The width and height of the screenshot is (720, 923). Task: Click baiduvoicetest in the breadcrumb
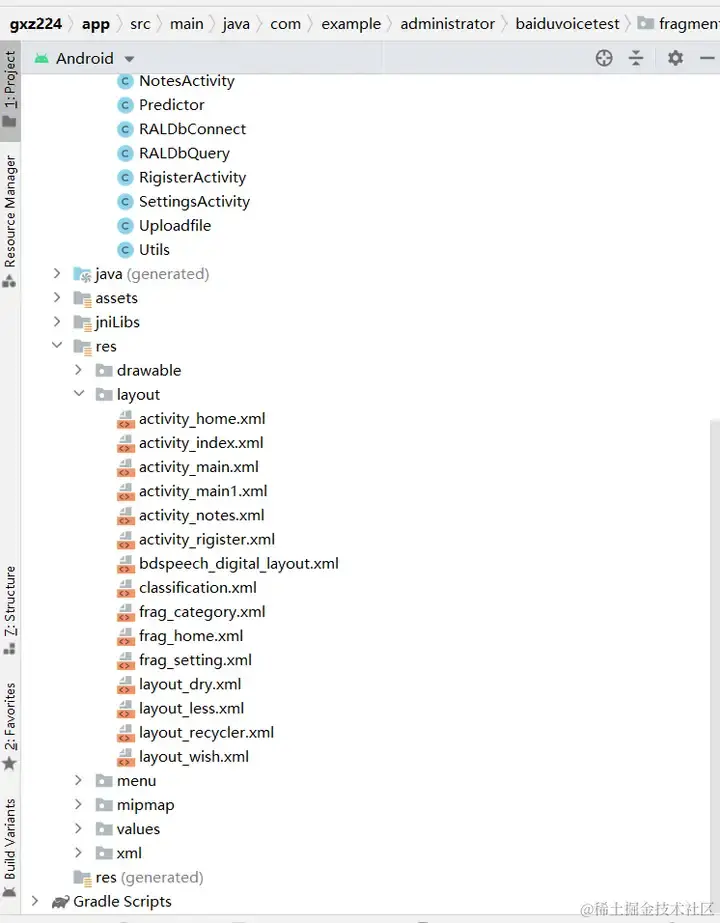coord(567,24)
